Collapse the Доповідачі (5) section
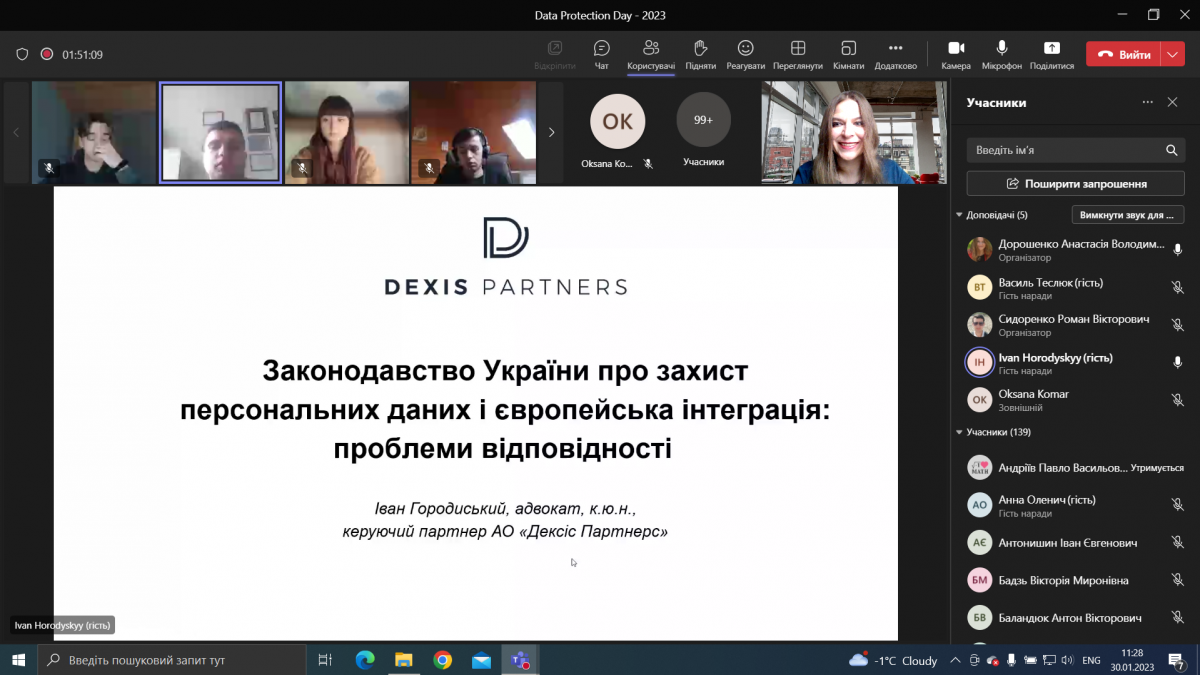1200x675 pixels. [x=959, y=215]
